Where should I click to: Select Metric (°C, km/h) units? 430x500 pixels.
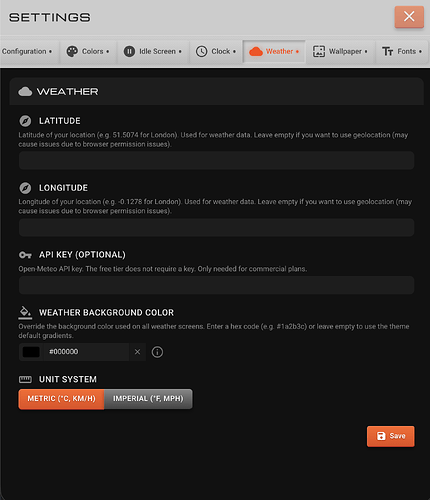click(x=61, y=399)
